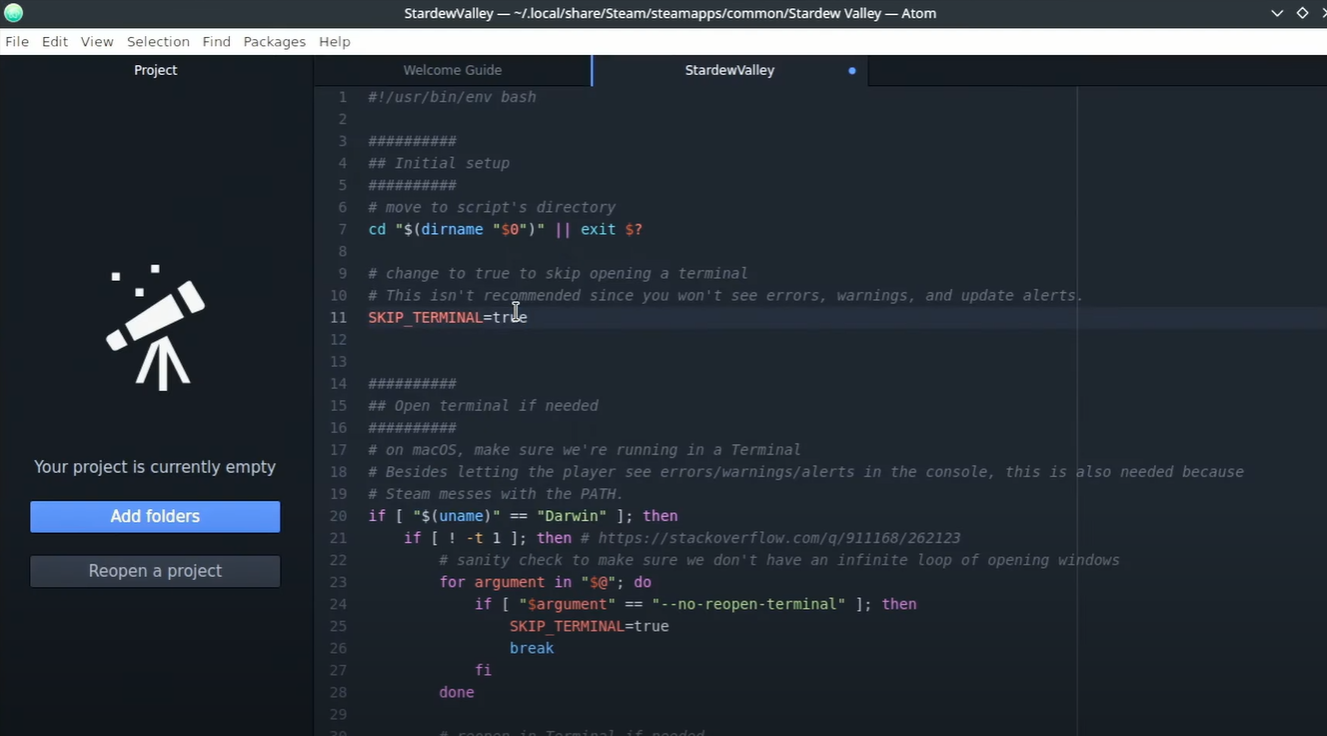Screen dimensions: 1327x736
Task: Click the "## Open terminal if needed" comment
Action: pos(483,405)
